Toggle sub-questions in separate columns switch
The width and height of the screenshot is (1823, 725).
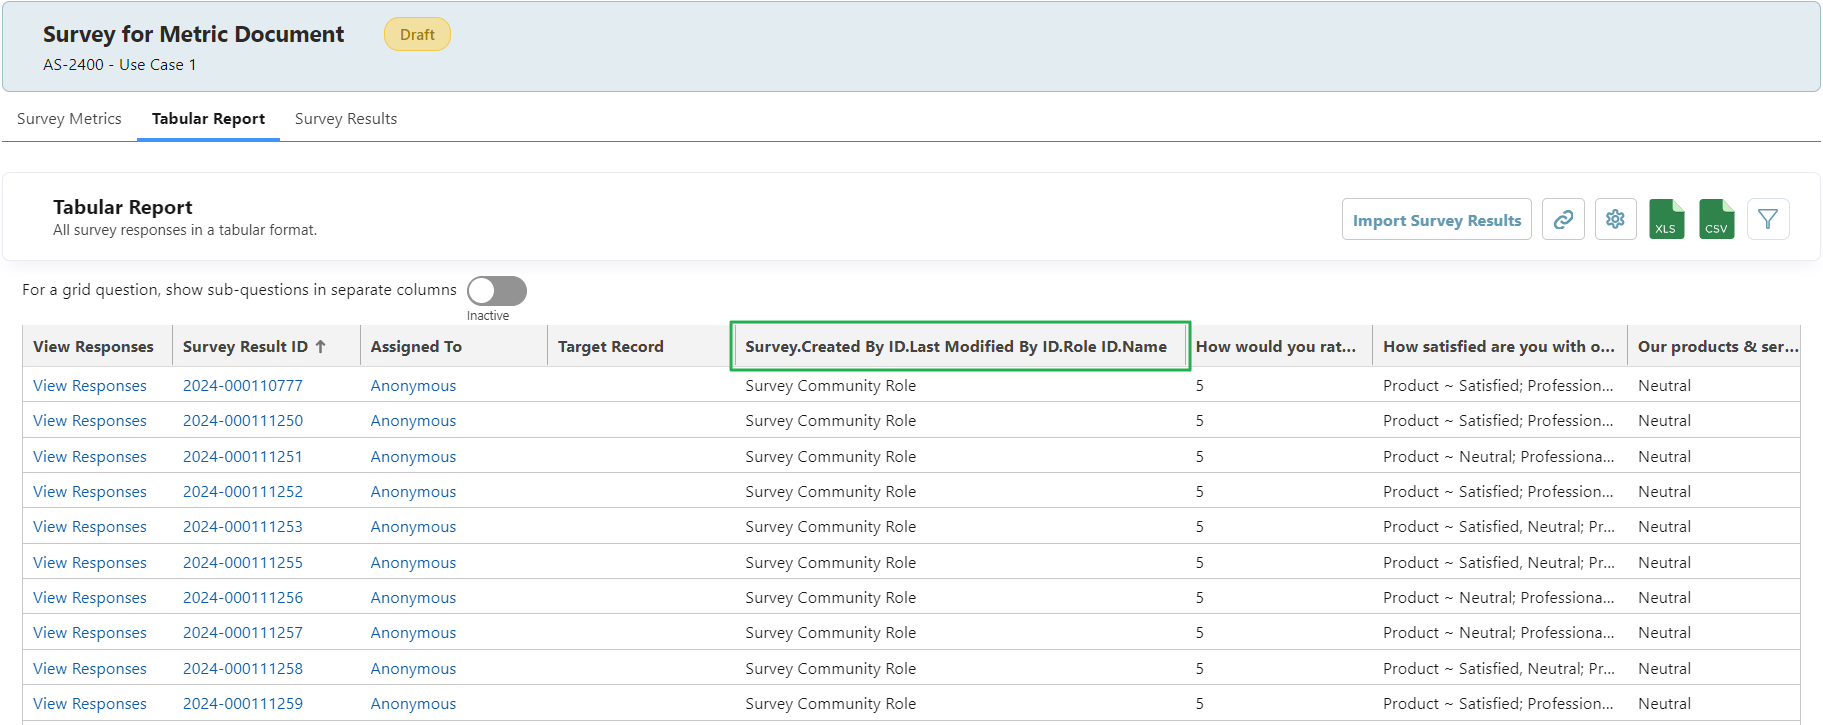[496, 291]
